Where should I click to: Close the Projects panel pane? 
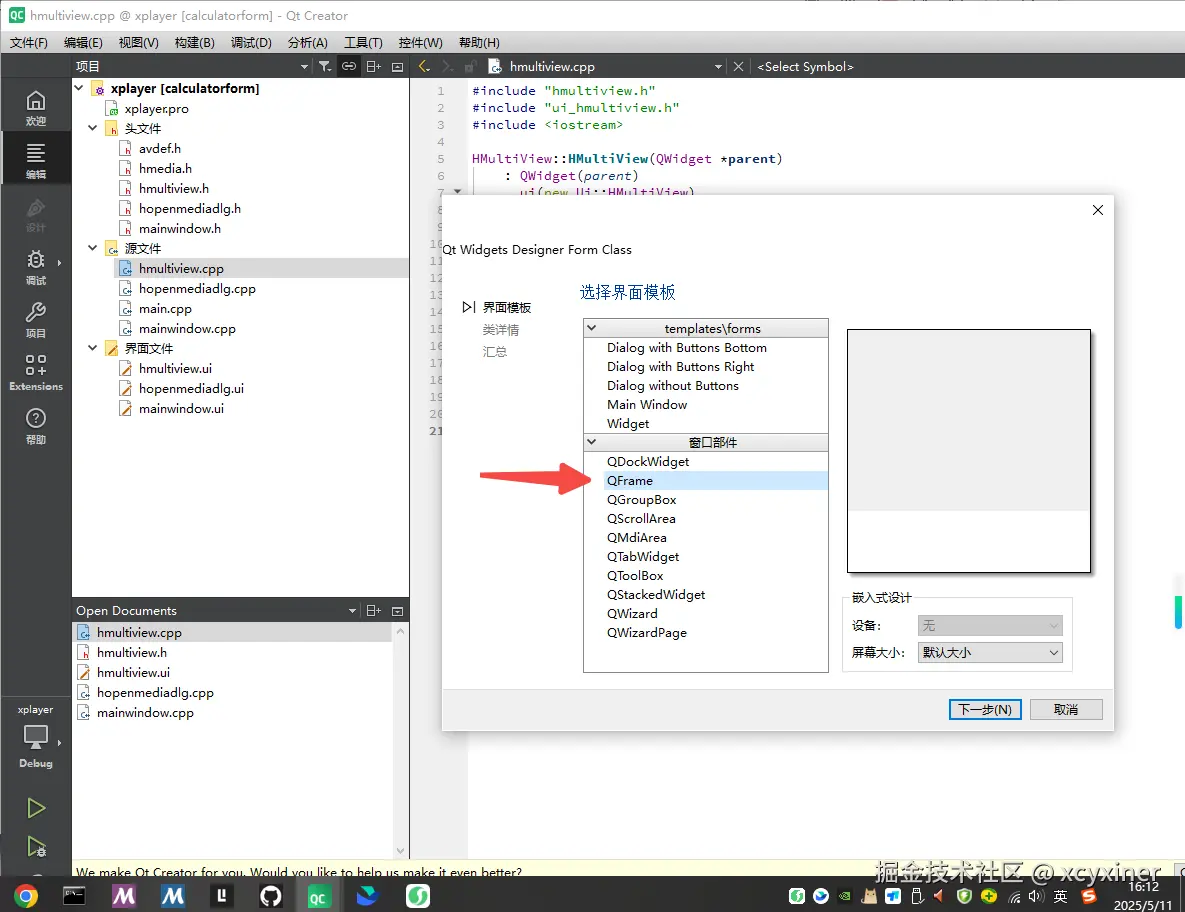(x=398, y=66)
